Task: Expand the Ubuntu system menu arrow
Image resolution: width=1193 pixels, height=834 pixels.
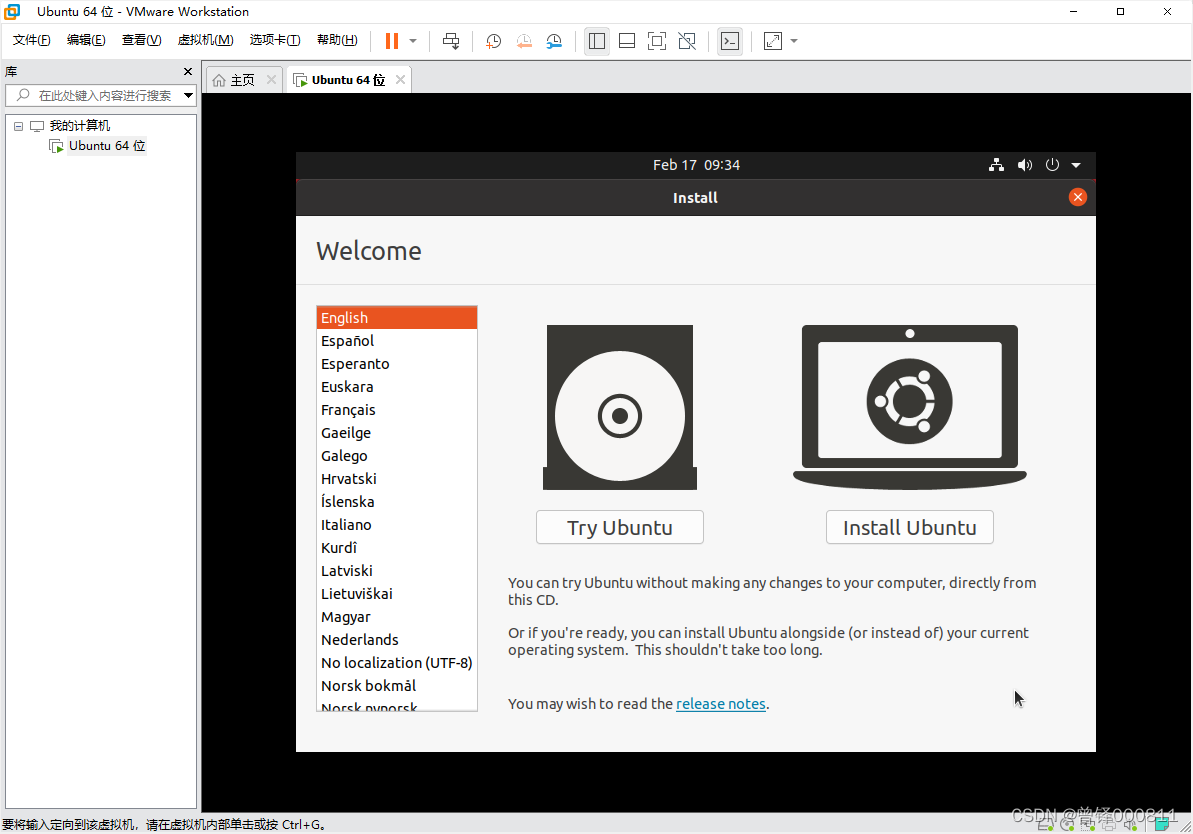Action: 1076,165
